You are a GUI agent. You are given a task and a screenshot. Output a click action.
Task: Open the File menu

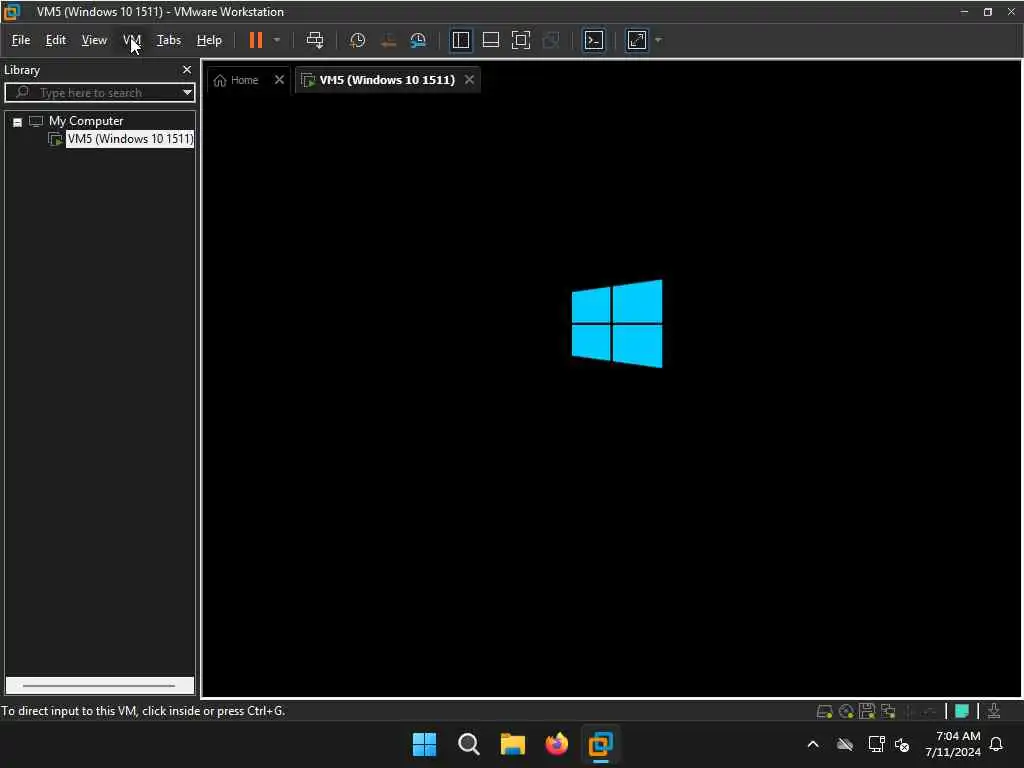click(x=21, y=40)
